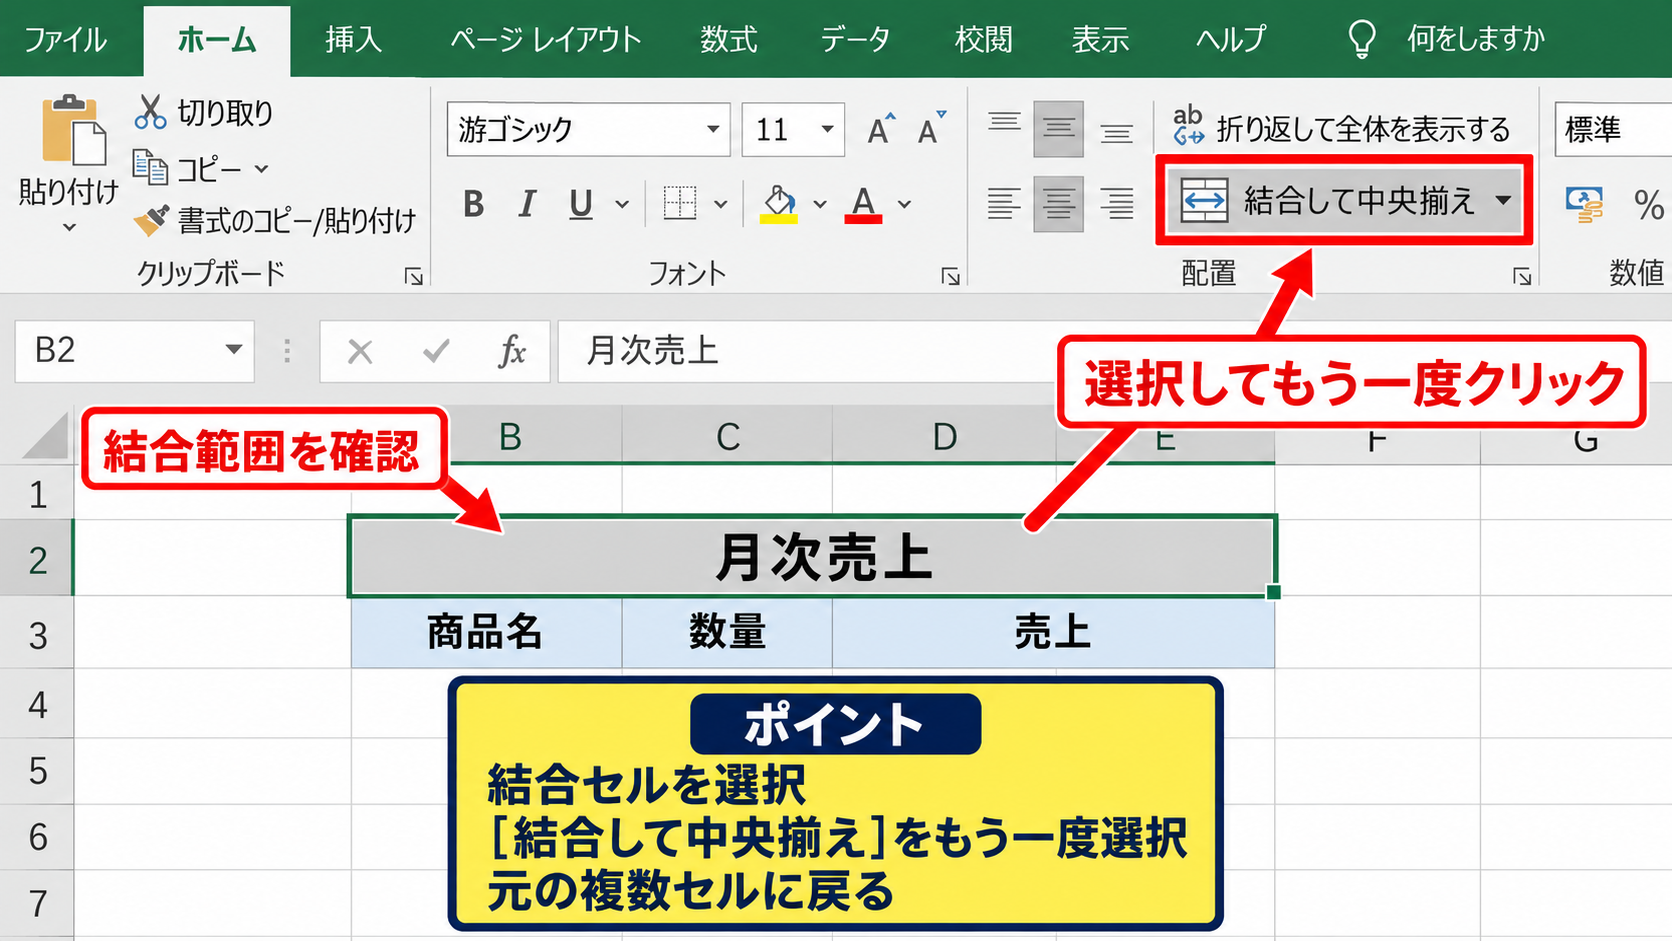This screenshot has height=941, width=1672.
Task: Select merged cell 月次売上
Action: 812,557
